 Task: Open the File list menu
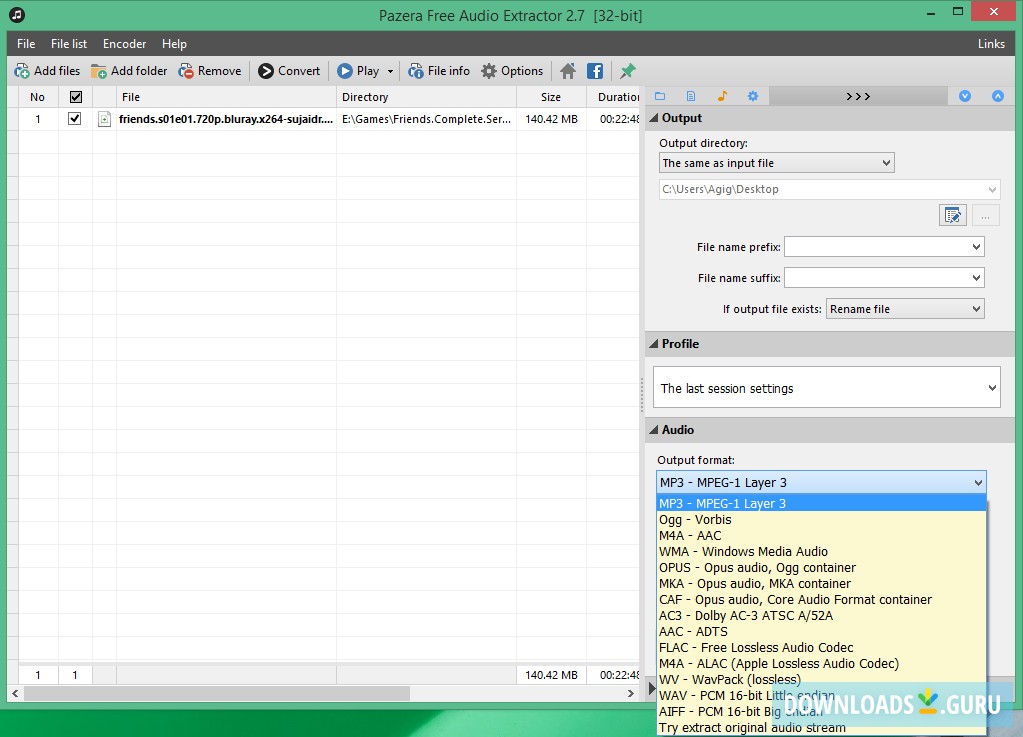[x=69, y=44]
